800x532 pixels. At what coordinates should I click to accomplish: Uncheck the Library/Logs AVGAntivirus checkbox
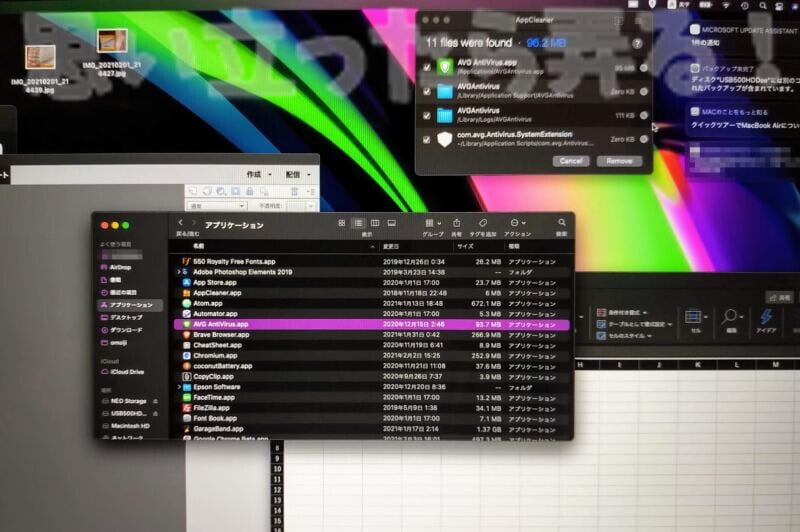[427, 116]
